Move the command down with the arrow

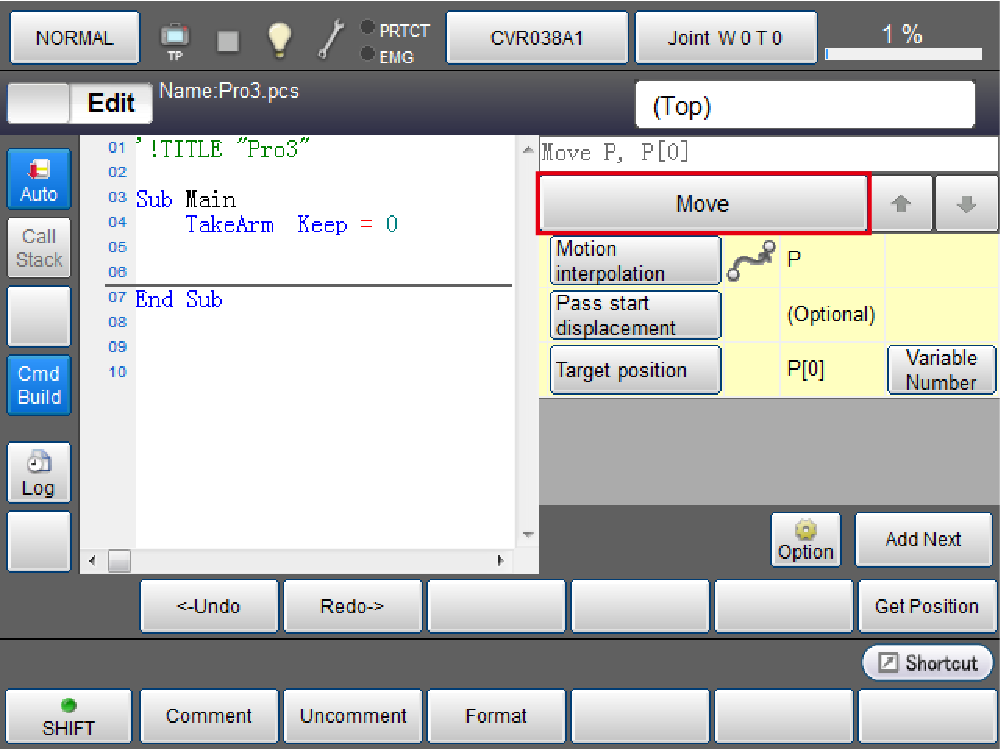point(965,204)
